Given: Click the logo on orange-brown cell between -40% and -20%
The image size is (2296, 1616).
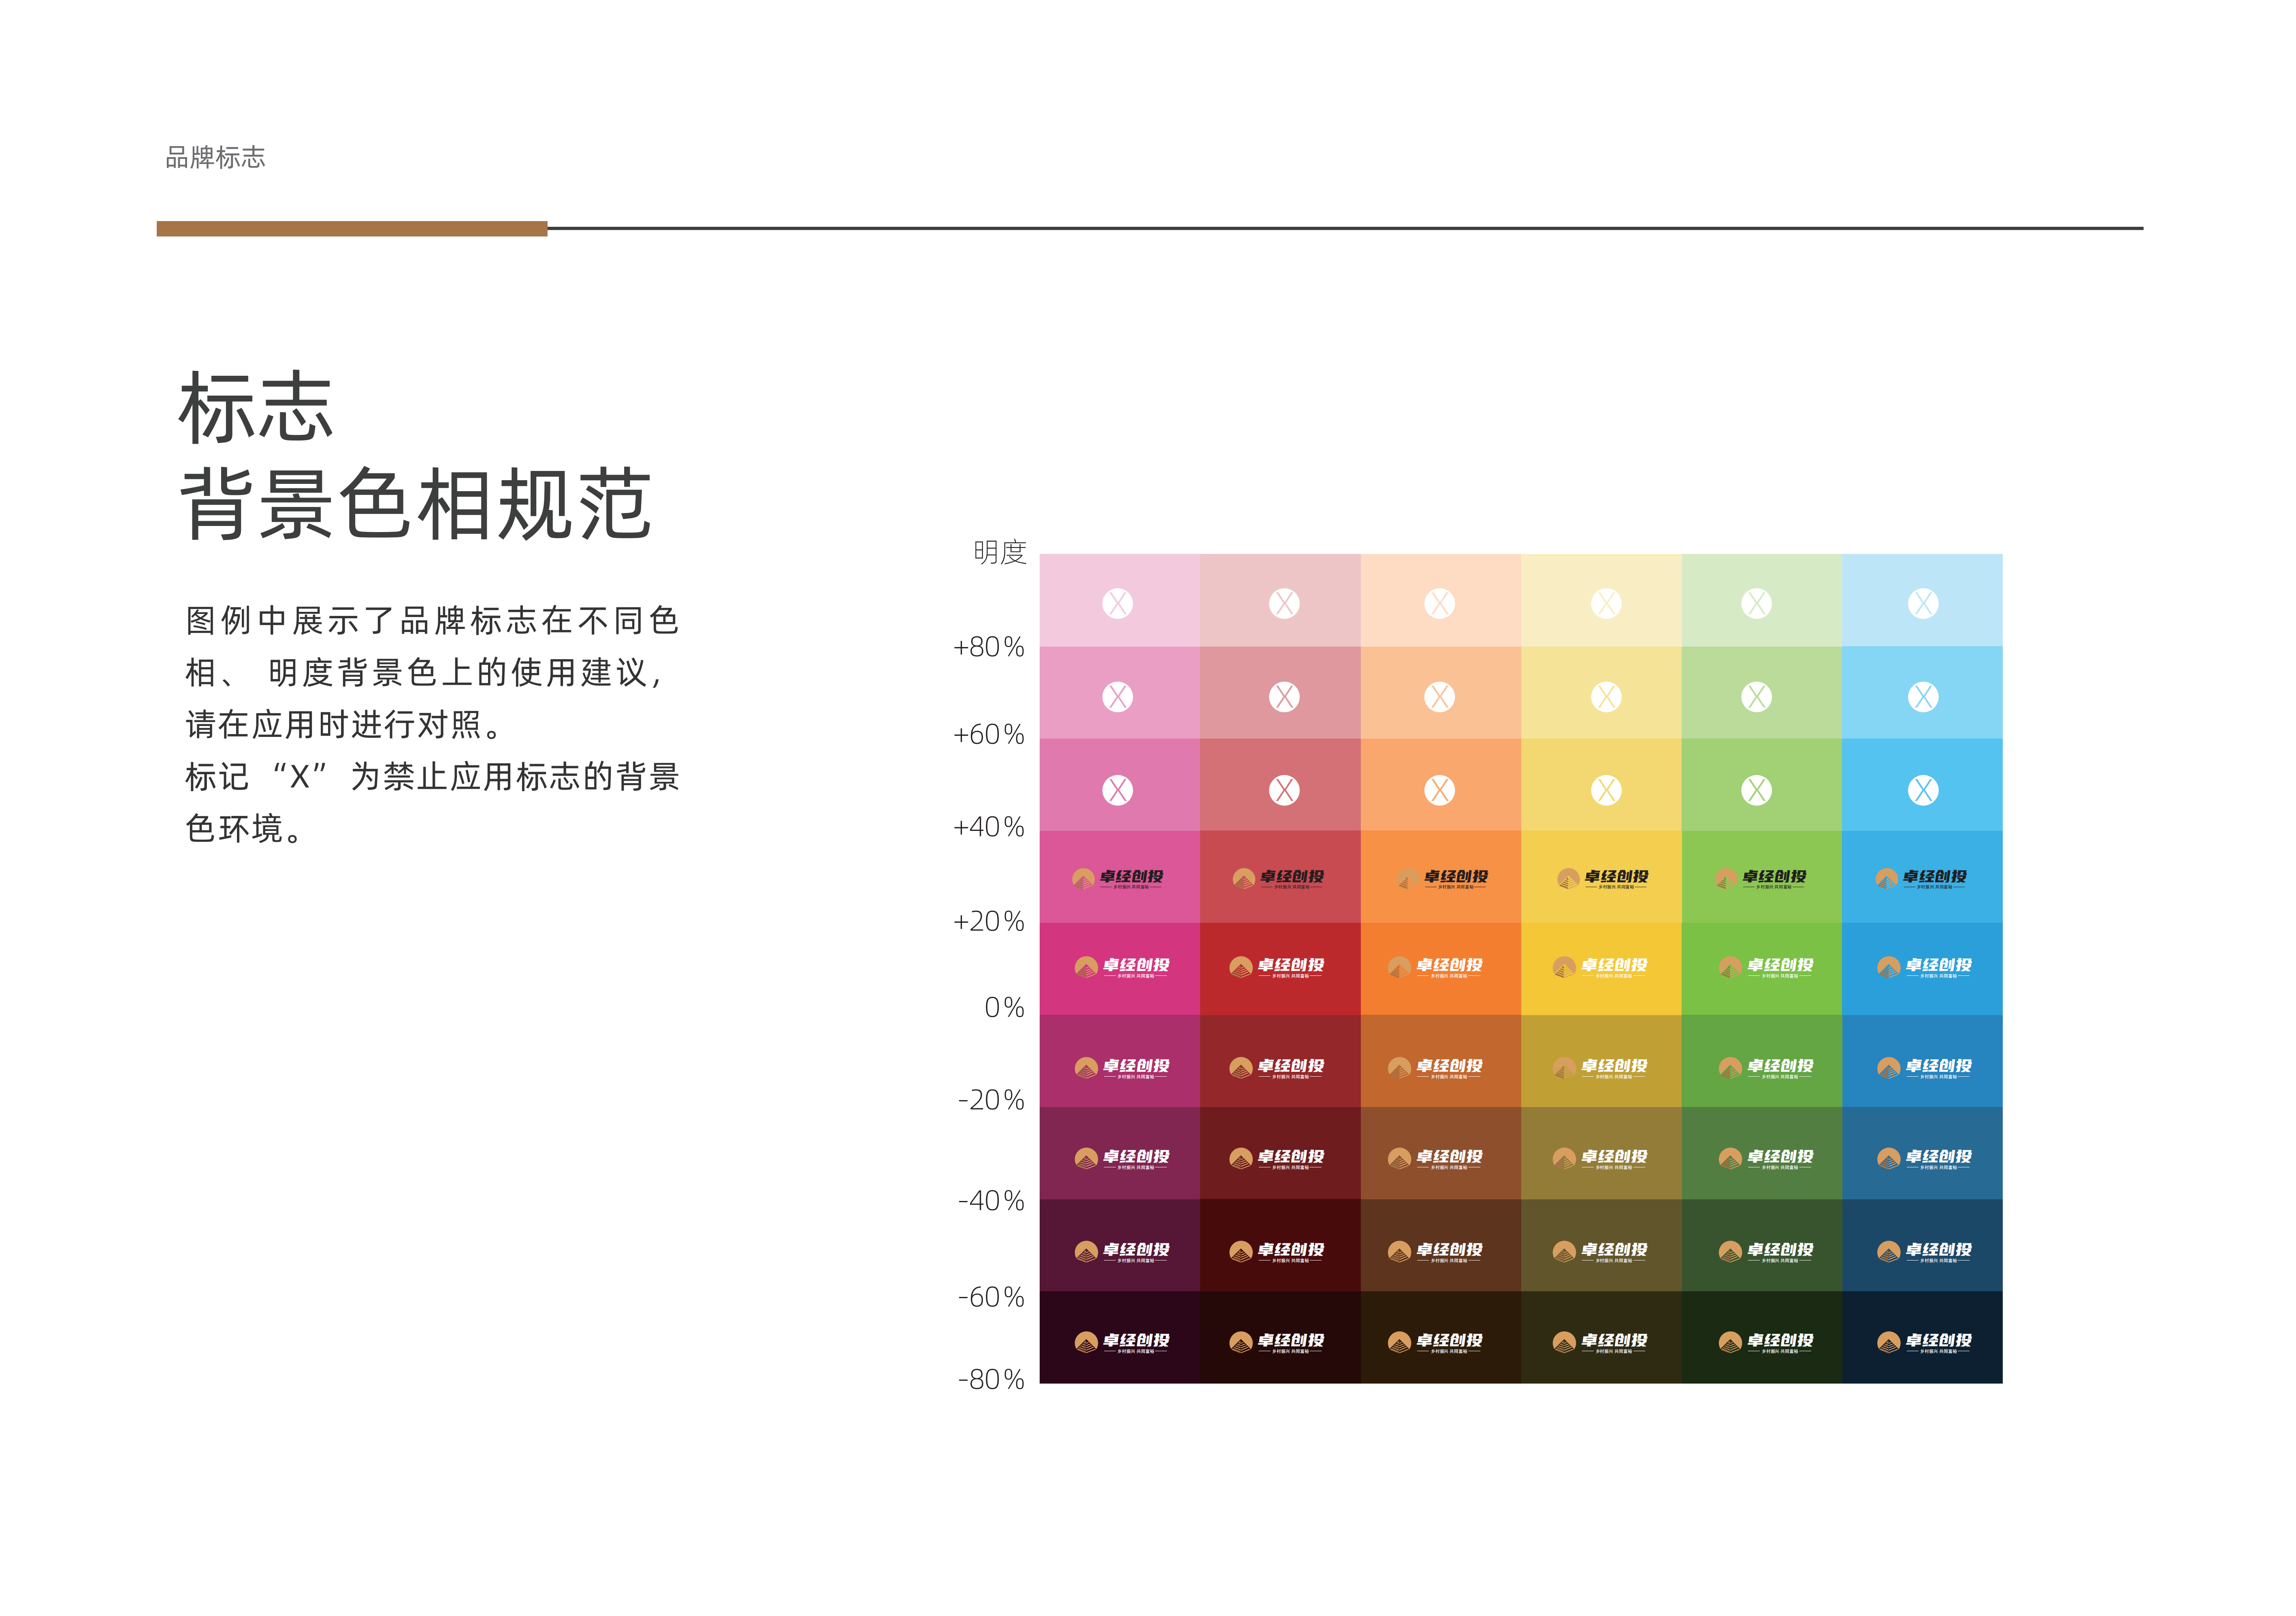Looking at the screenshot, I should (x=1435, y=1158).
